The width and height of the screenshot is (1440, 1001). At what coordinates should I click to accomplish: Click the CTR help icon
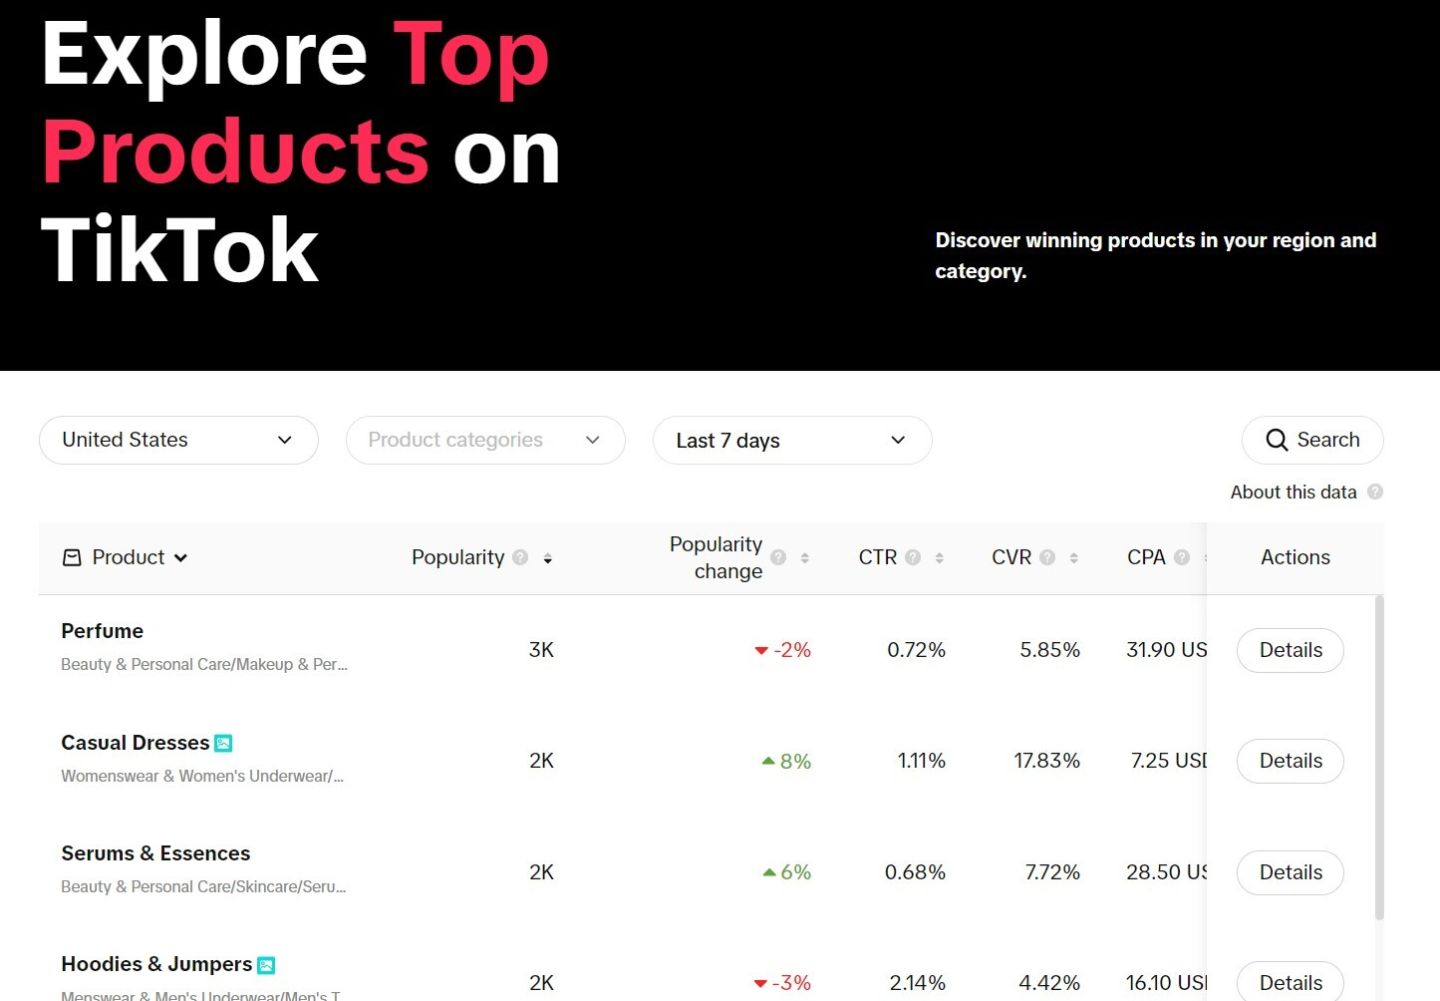click(913, 558)
